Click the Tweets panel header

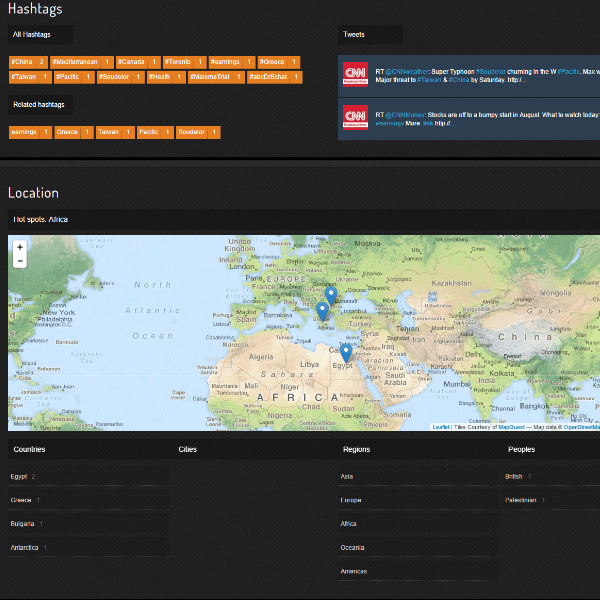click(x=370, y=34)
